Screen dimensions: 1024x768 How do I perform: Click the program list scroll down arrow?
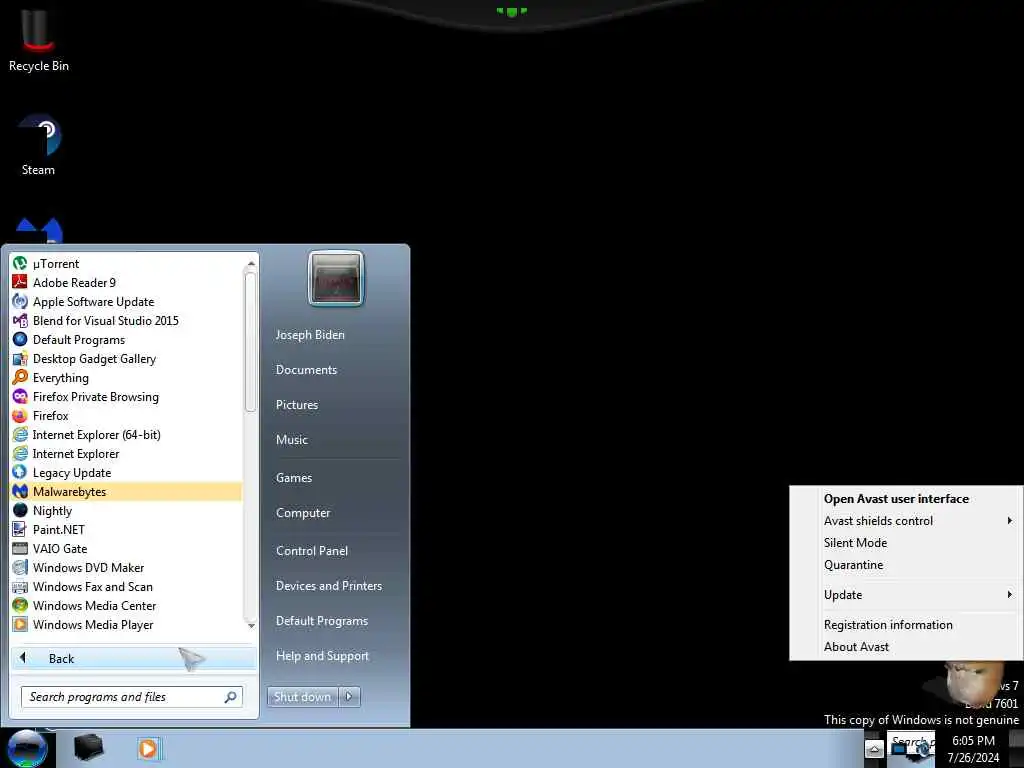[x=251, y=626]
